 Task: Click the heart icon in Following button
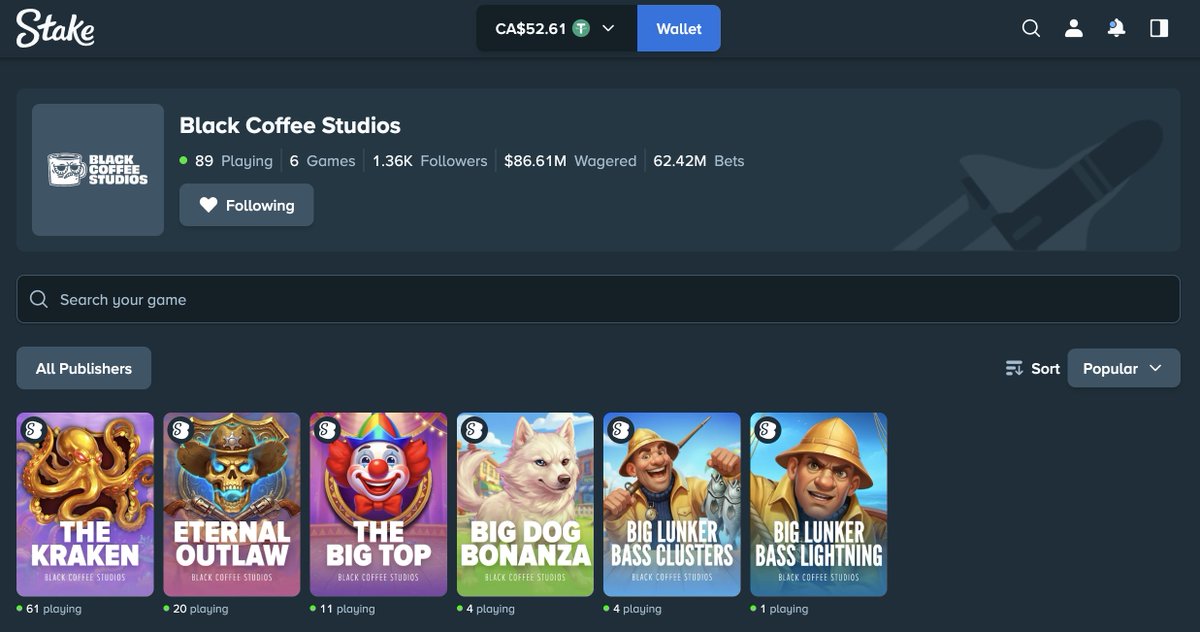tap(208, 205)
